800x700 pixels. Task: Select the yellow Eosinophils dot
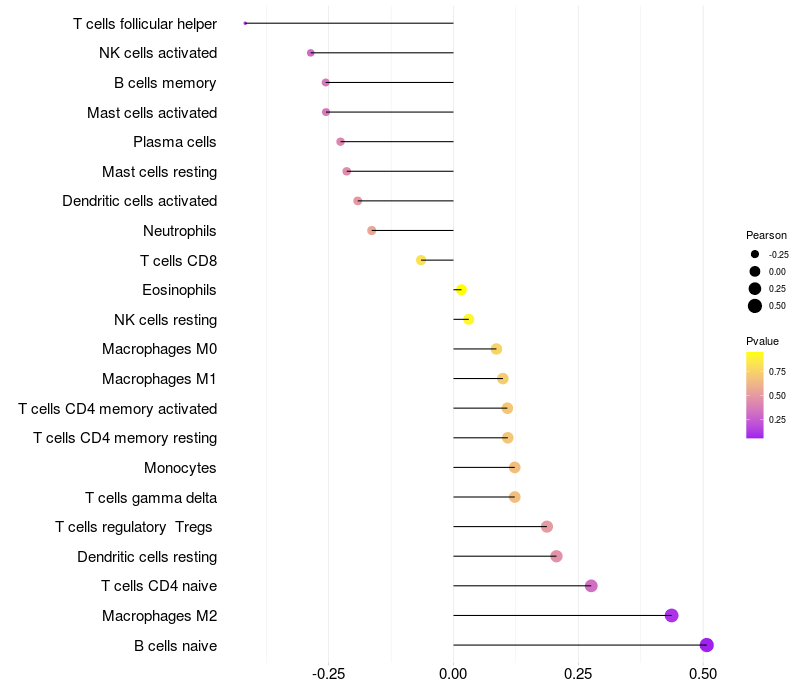coord(461,290)
